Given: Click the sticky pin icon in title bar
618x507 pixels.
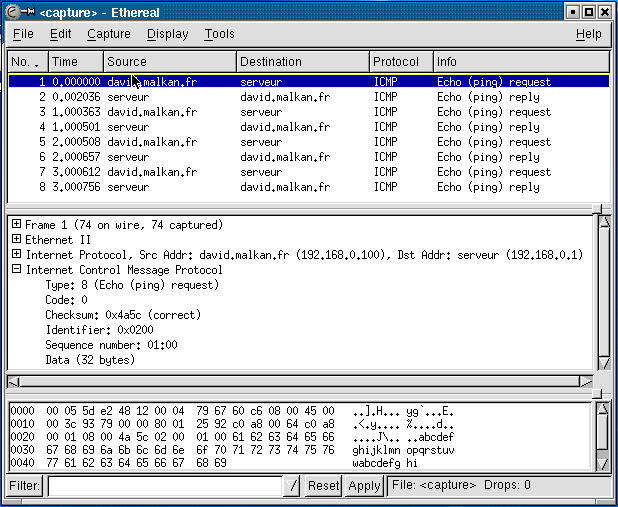Looking at the screenshot, I should coord(28,12).
